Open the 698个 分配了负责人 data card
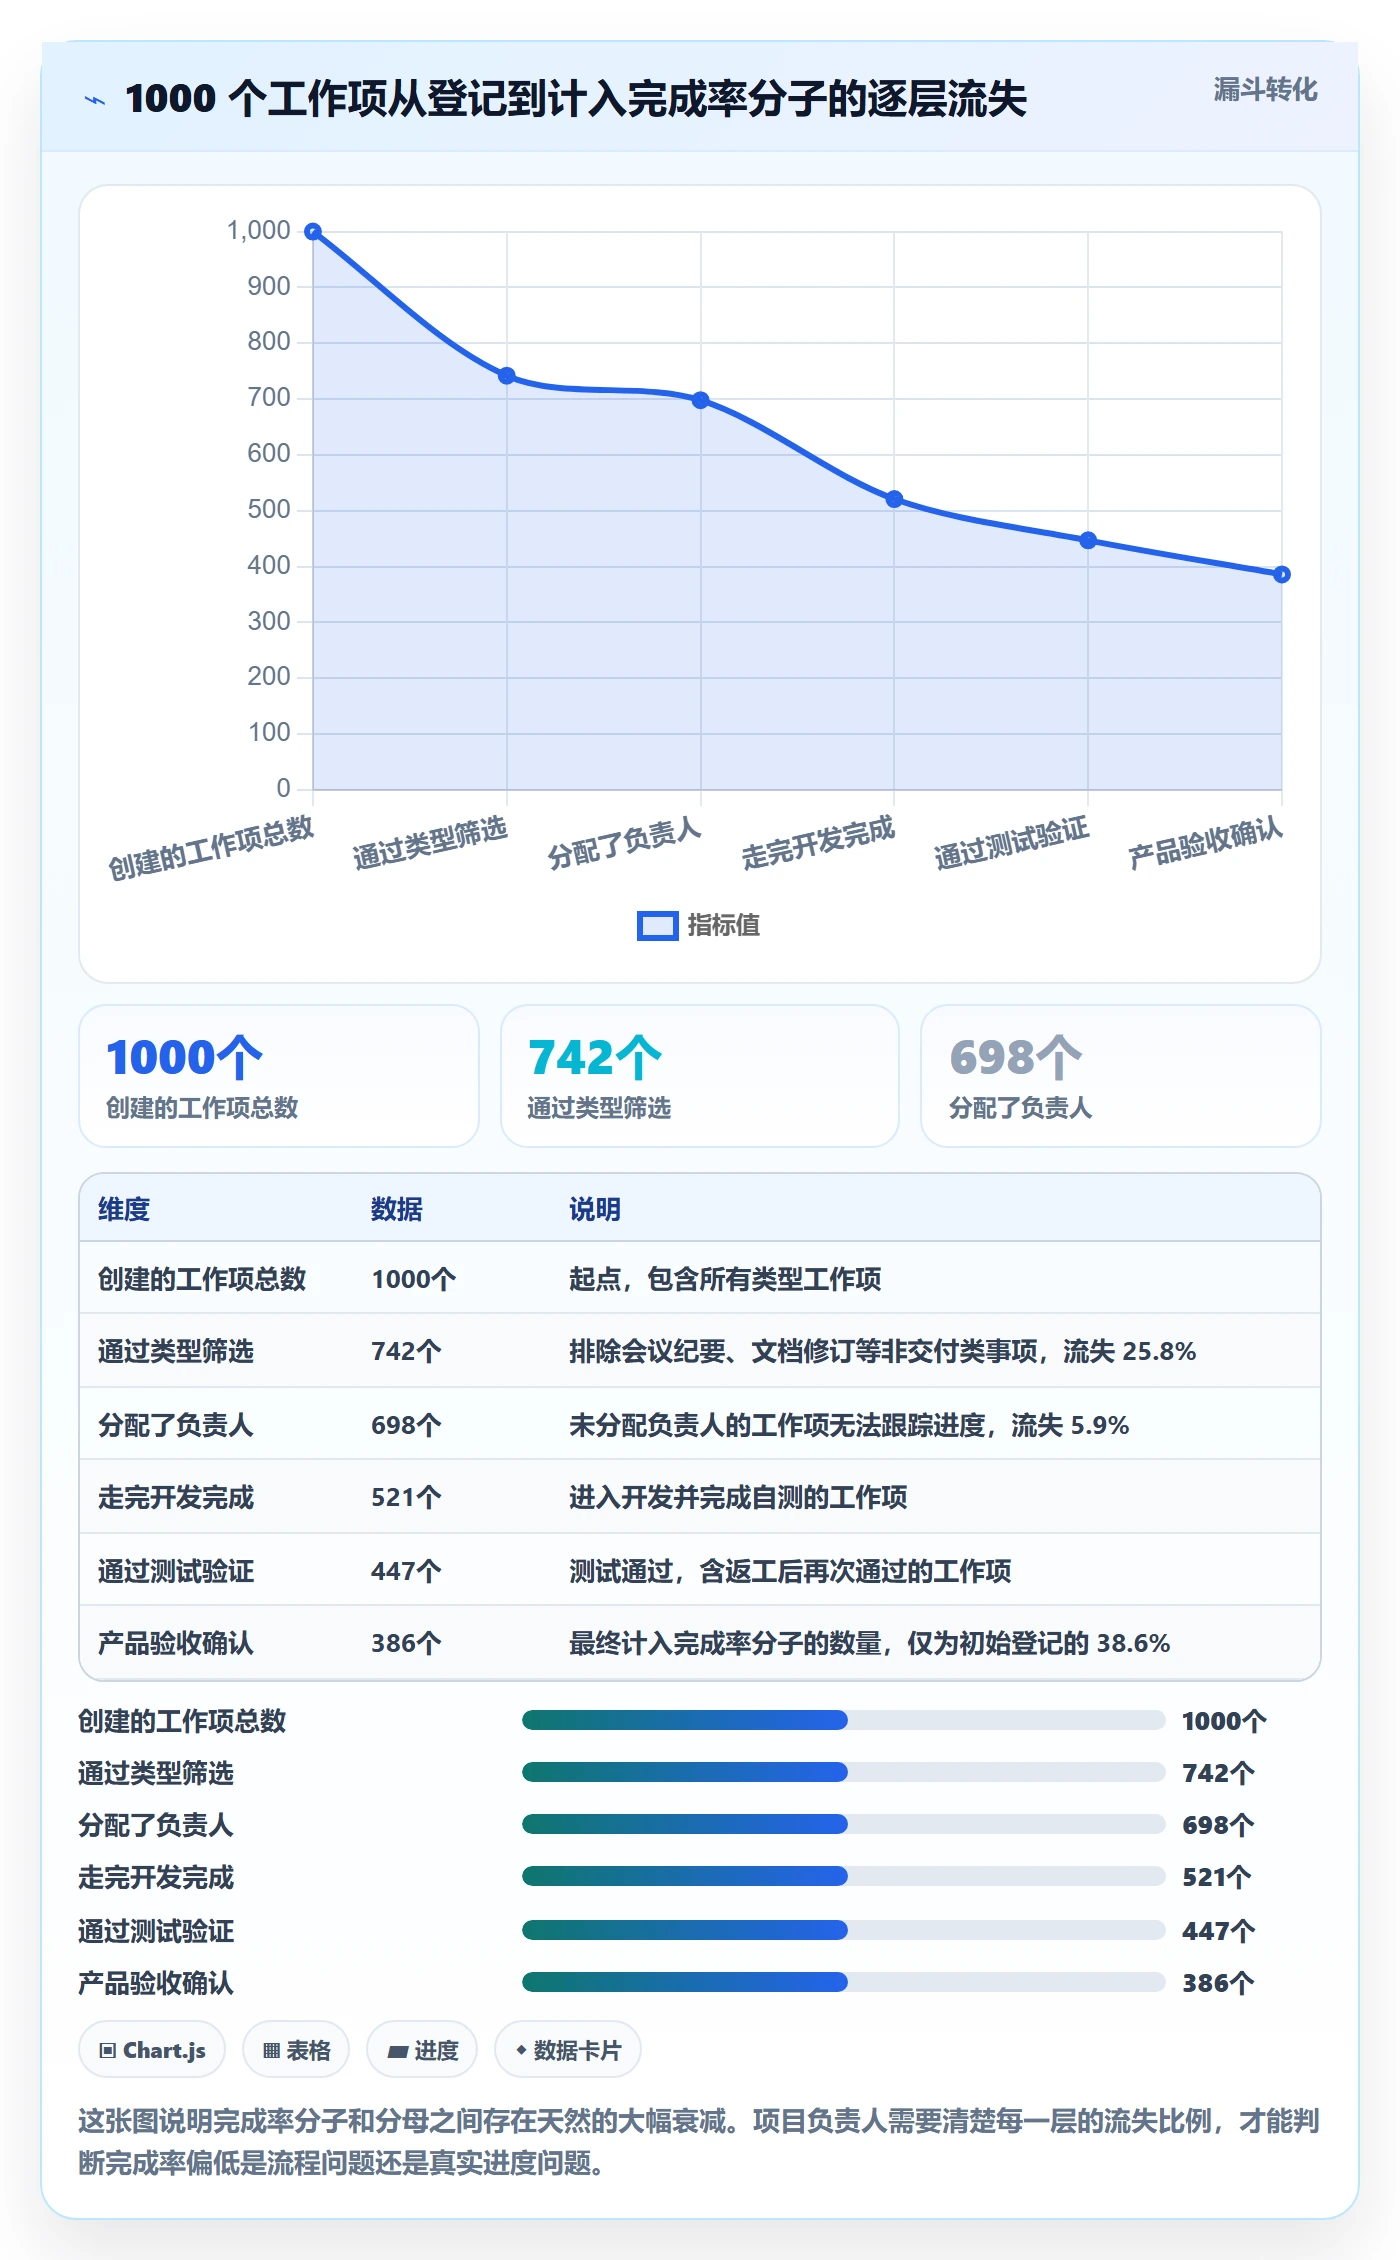 (1121, 1076)
